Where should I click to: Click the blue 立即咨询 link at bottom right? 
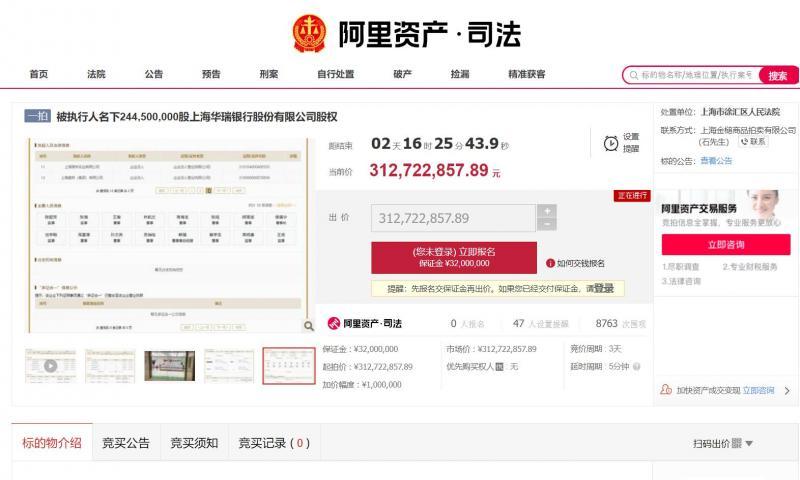tap(758, 390)
